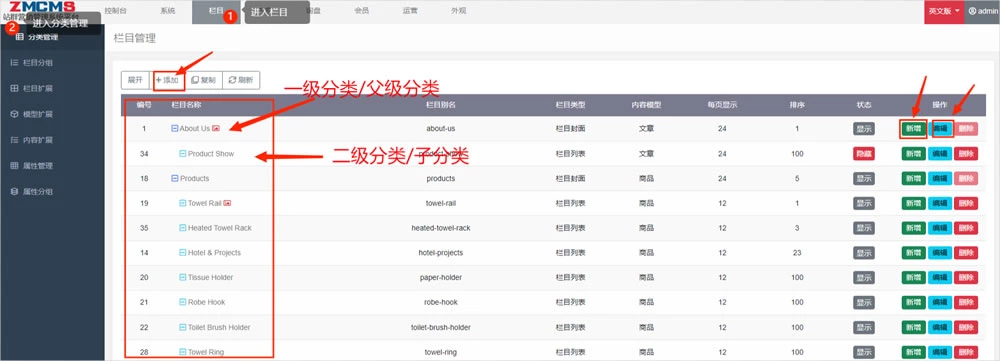Toggle 显示 status for Toilet Brush Holder

[x=864, y=327]
